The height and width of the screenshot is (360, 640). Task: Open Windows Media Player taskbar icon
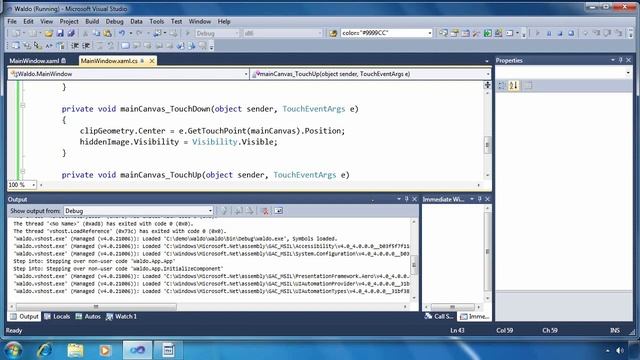click(x=105, y=350)
